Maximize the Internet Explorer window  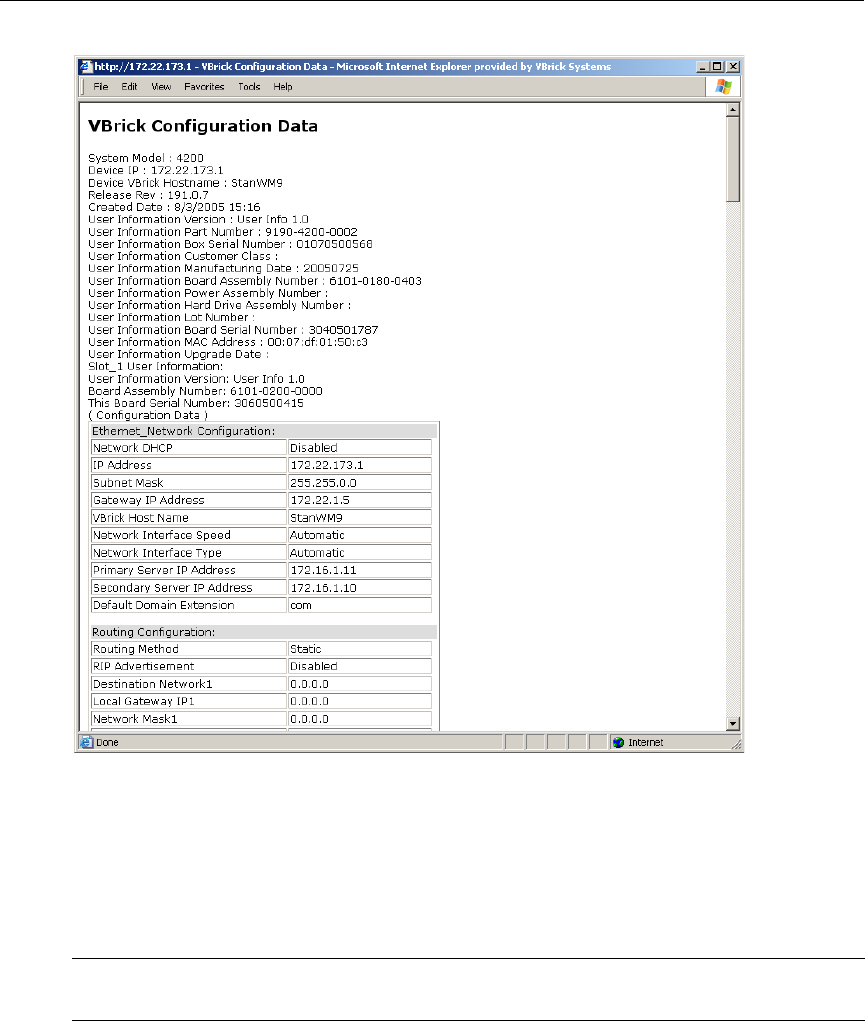pyautogui.click(x=717, y=66)
